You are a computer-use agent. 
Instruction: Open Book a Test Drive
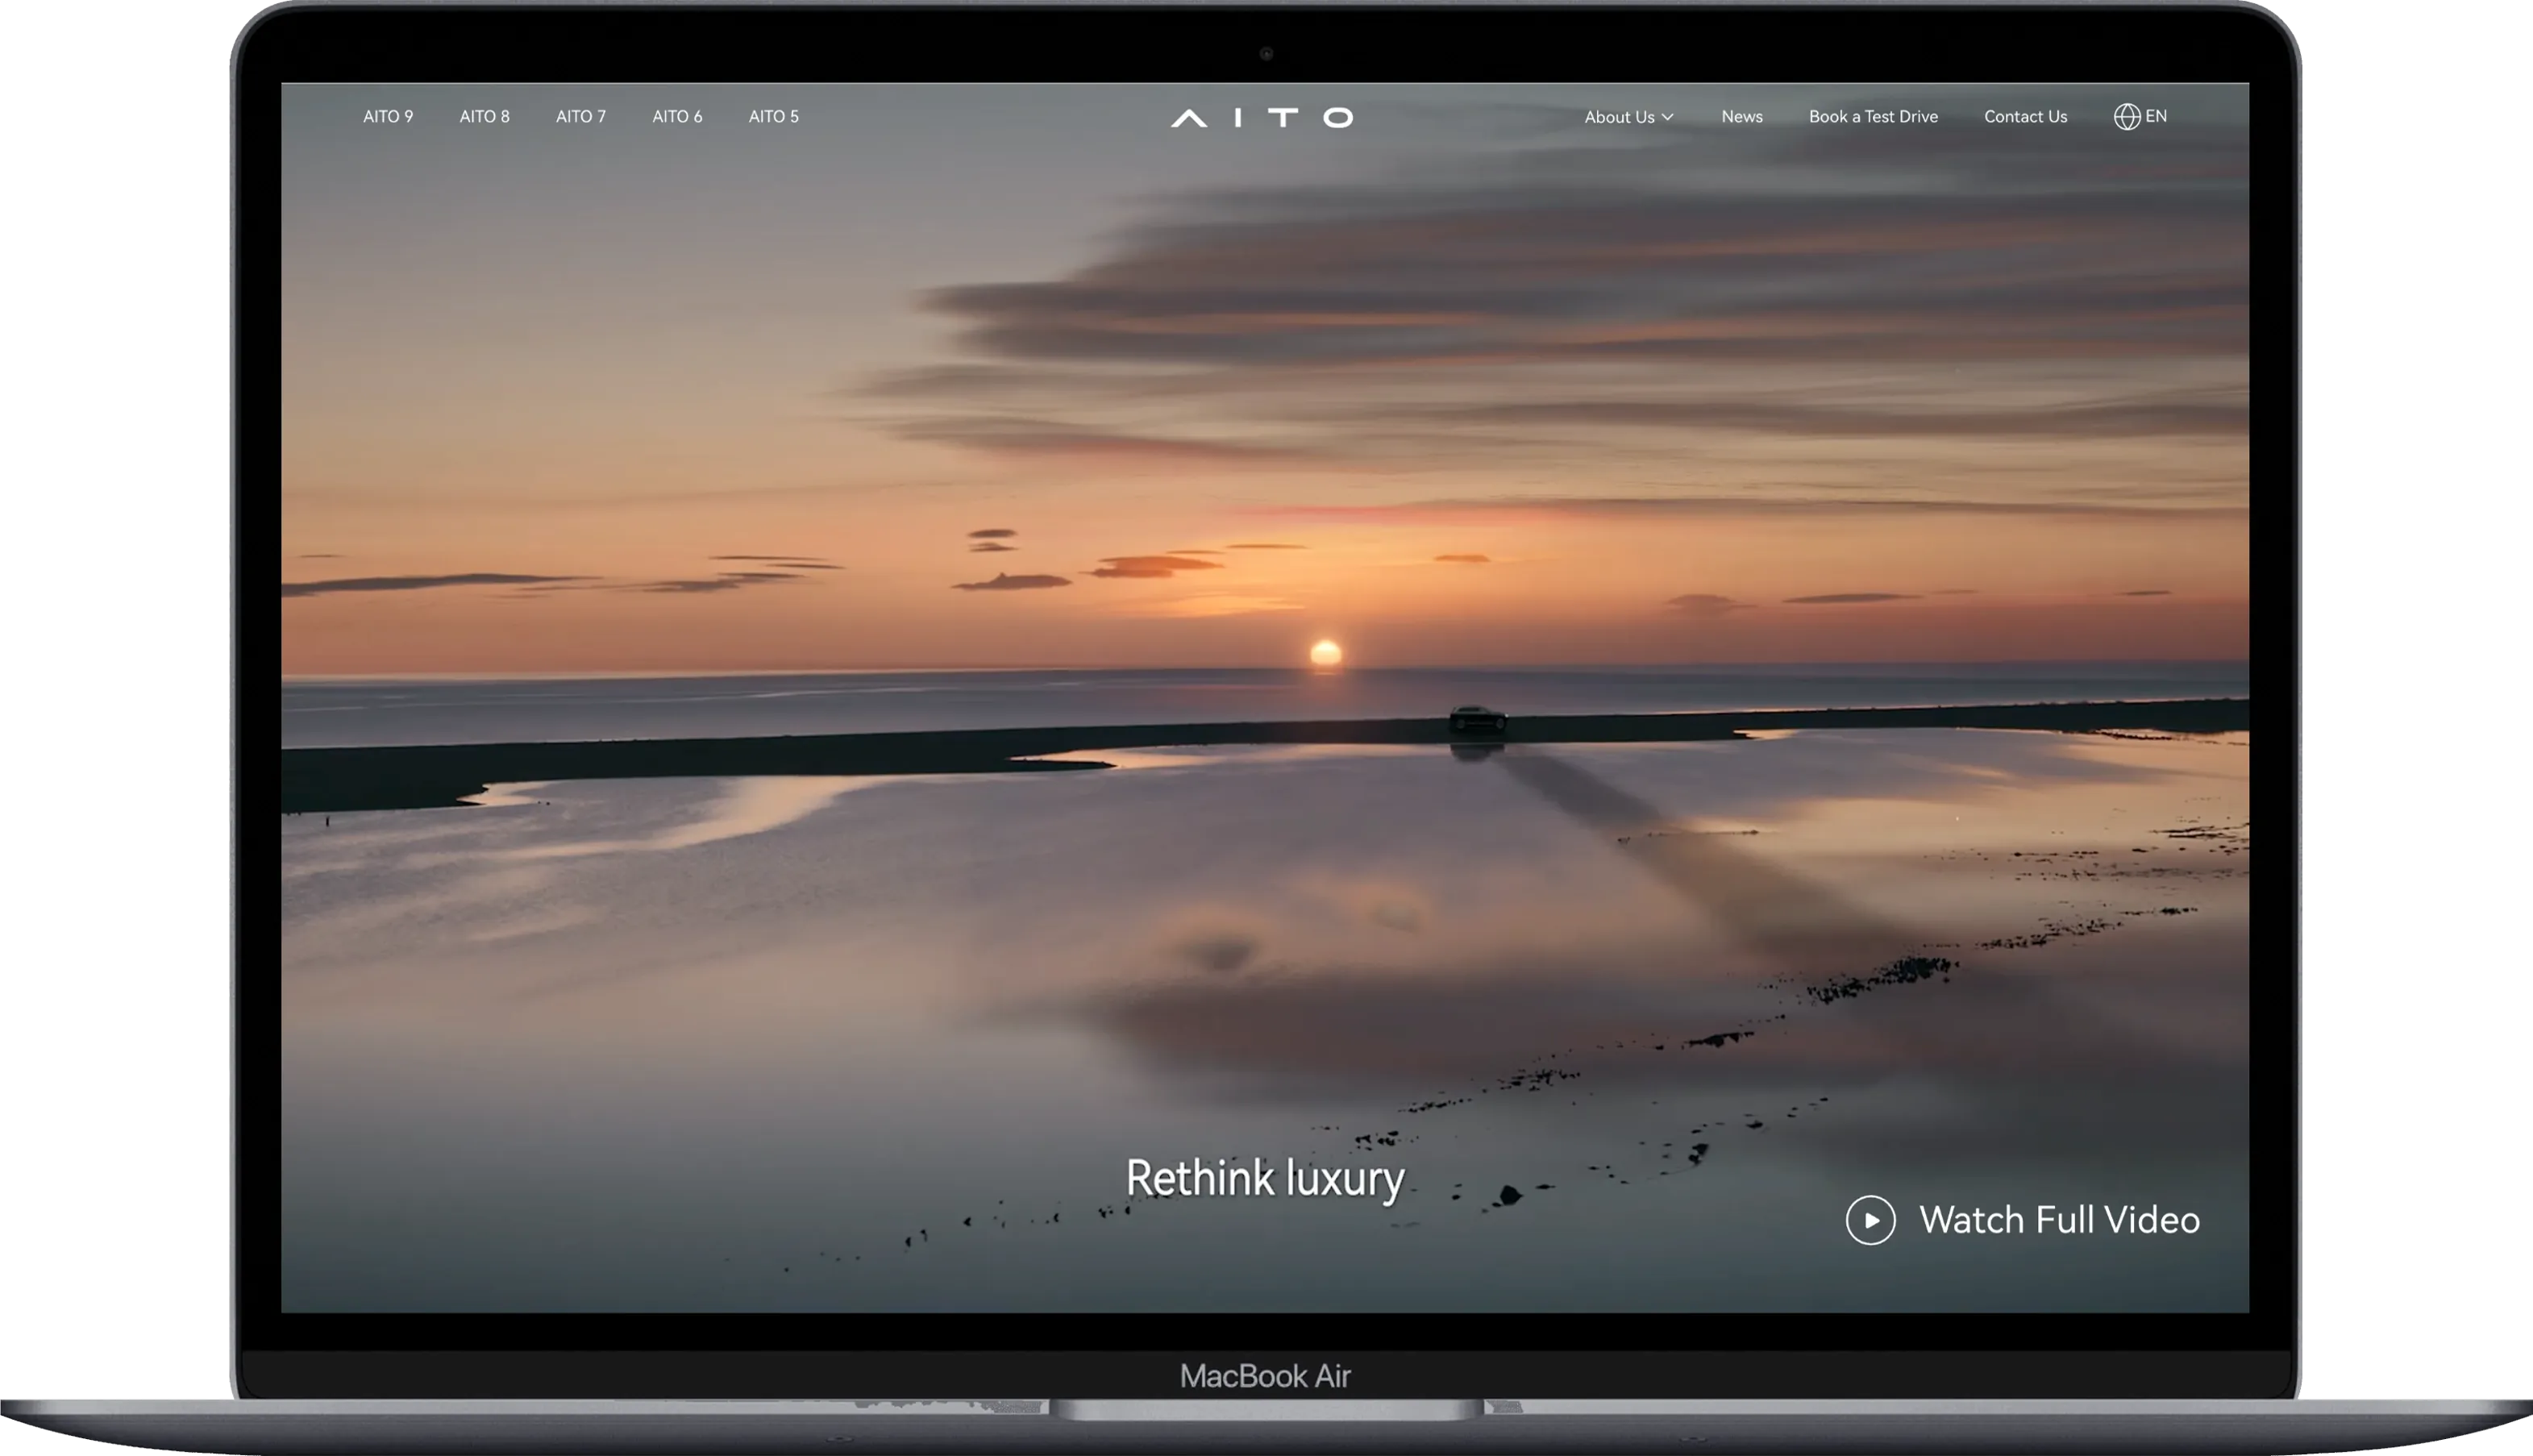click(1873, 116)
